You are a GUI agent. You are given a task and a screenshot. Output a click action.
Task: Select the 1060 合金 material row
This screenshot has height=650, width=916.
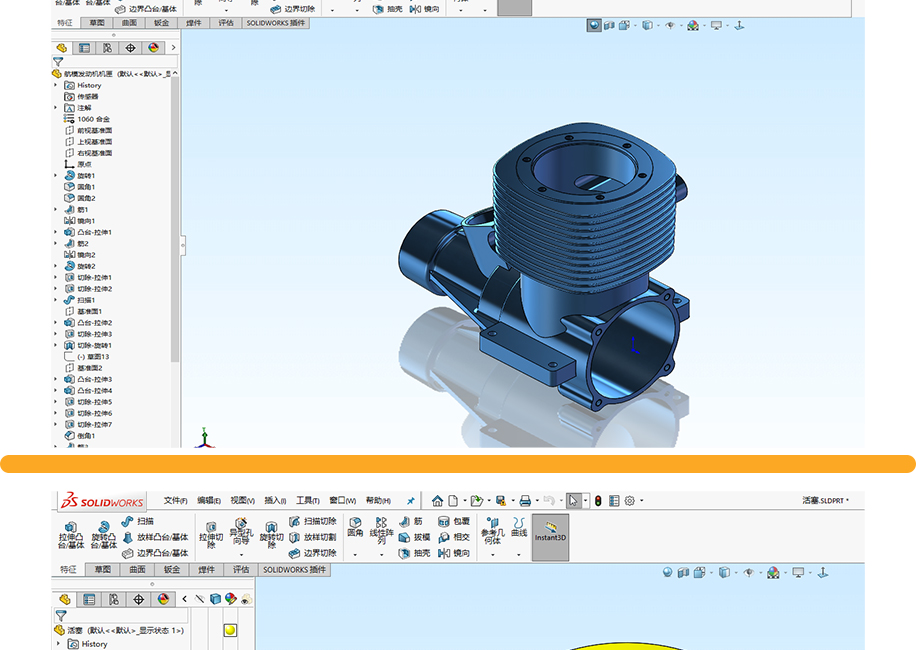click(88, 119)
